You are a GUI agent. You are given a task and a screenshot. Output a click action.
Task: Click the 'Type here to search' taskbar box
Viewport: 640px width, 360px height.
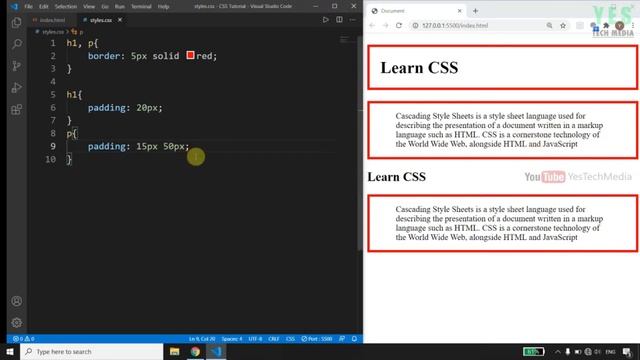pyautogui.click(x=91, y=351)
